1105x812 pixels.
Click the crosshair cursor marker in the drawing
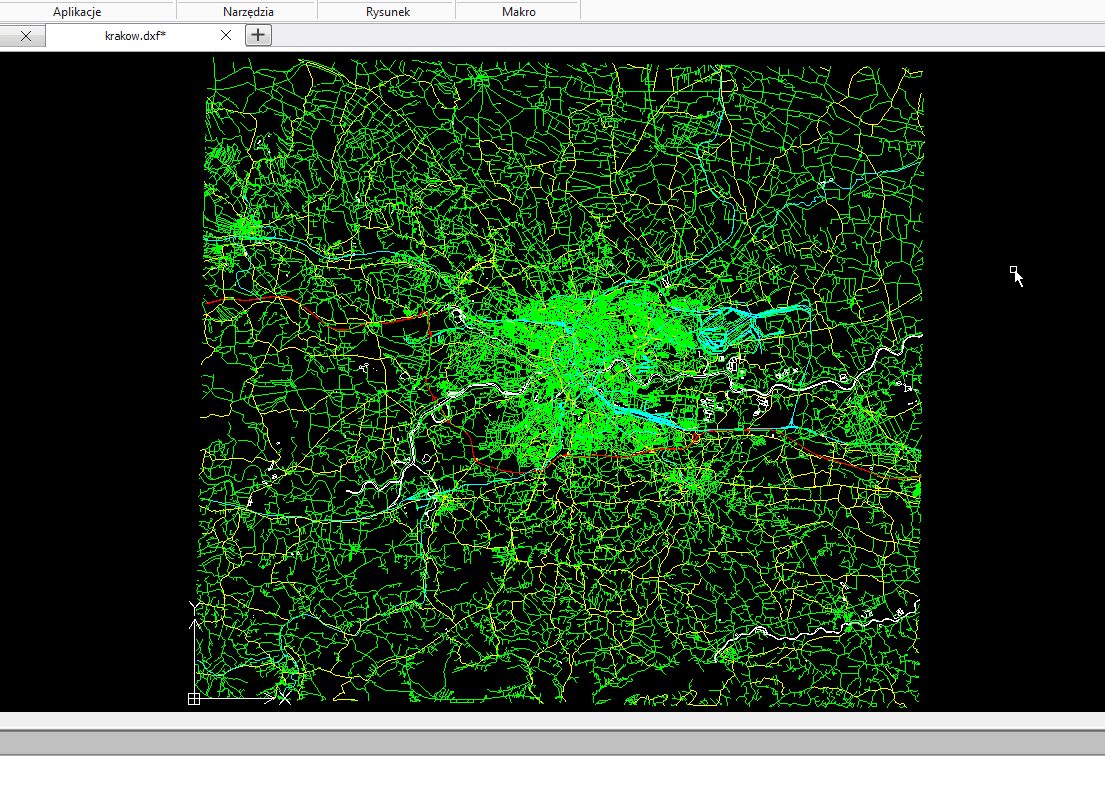[x=1016, y=272]
